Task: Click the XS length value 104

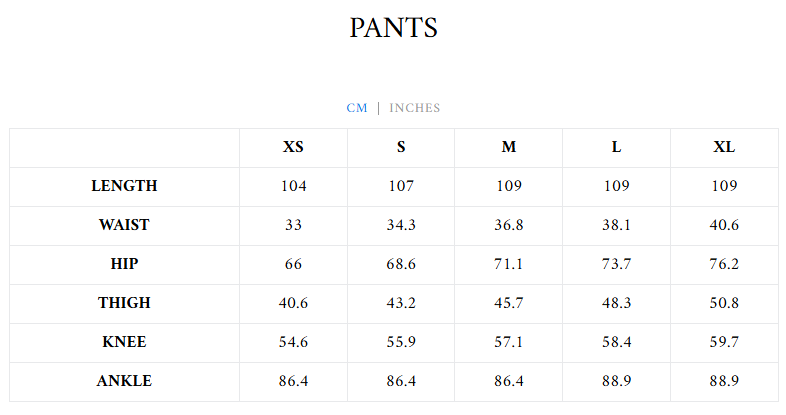Action: coord(293,186)
